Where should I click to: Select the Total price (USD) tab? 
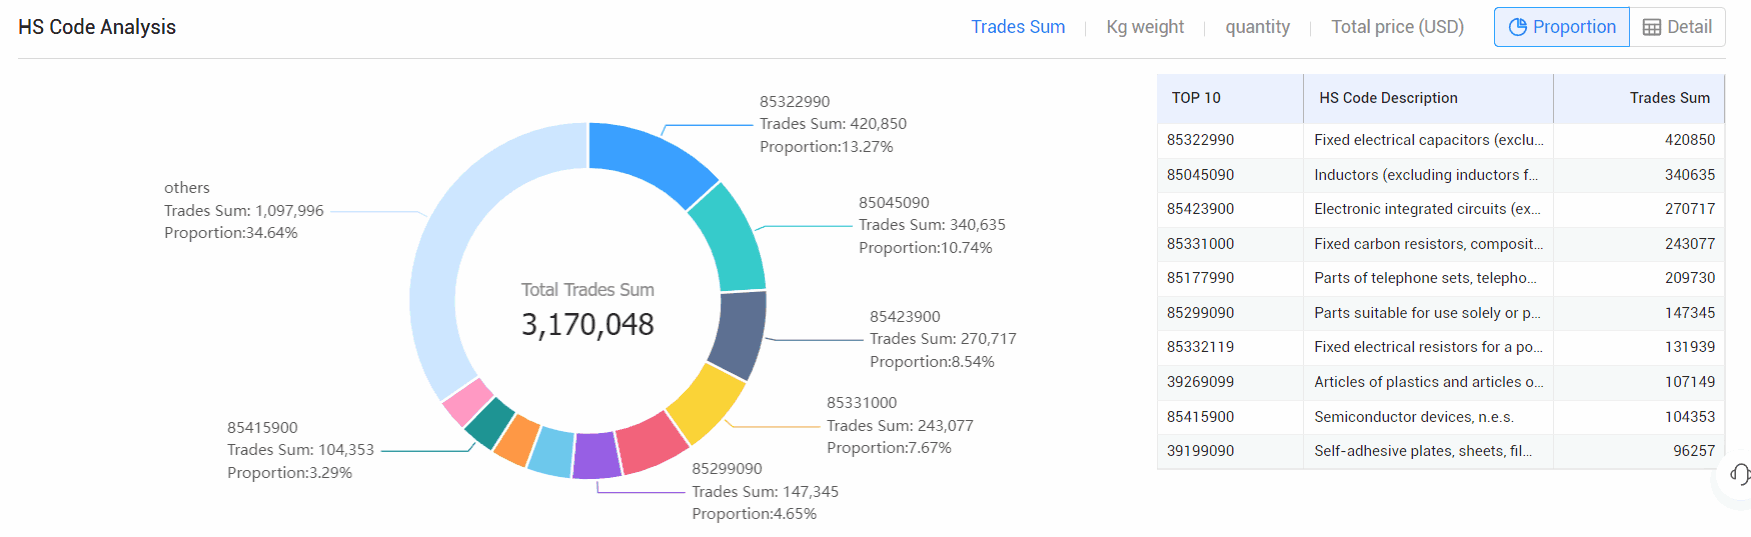pyautogui.click(x=1397, y=27)
